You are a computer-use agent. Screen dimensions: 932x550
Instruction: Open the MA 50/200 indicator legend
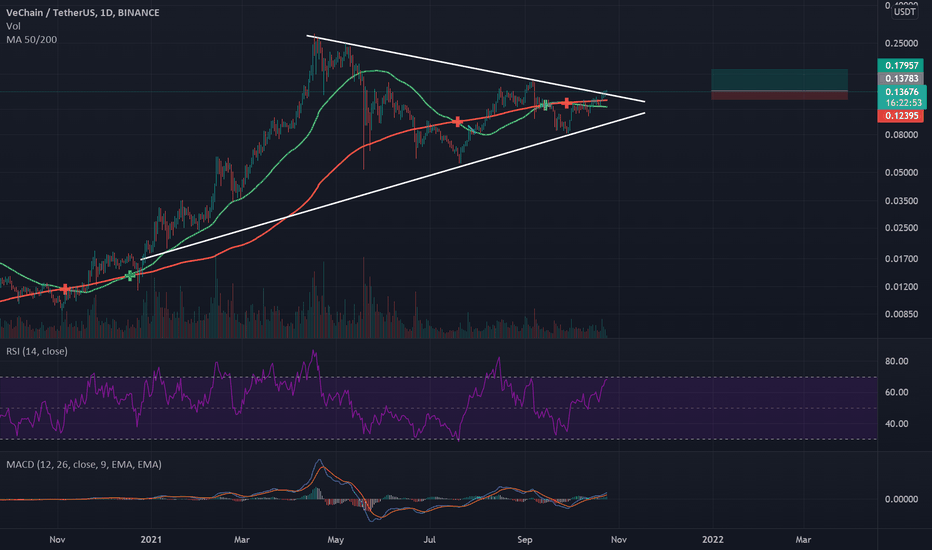click(32, 40)
